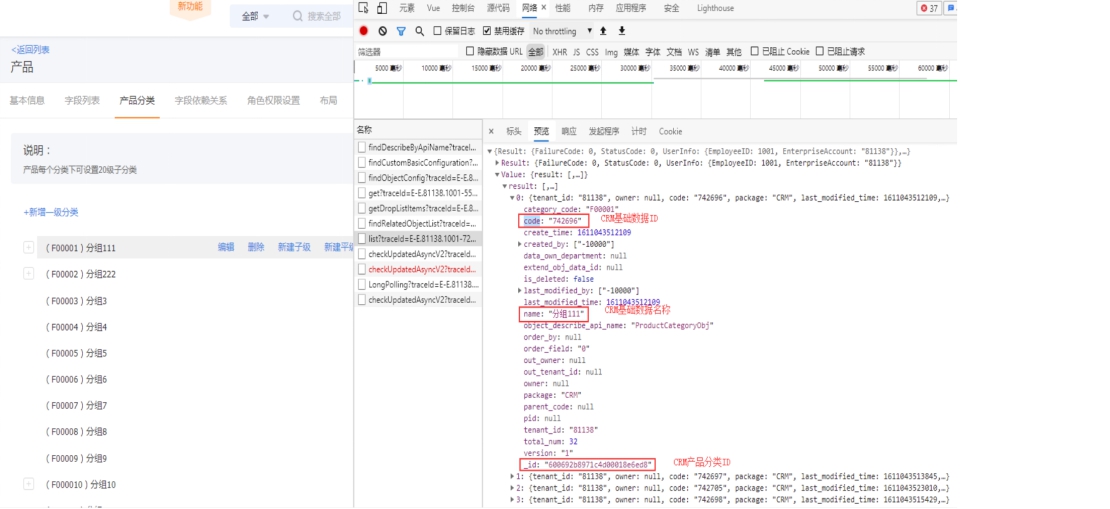Stop network recording with red record icon

pos(364,31)
